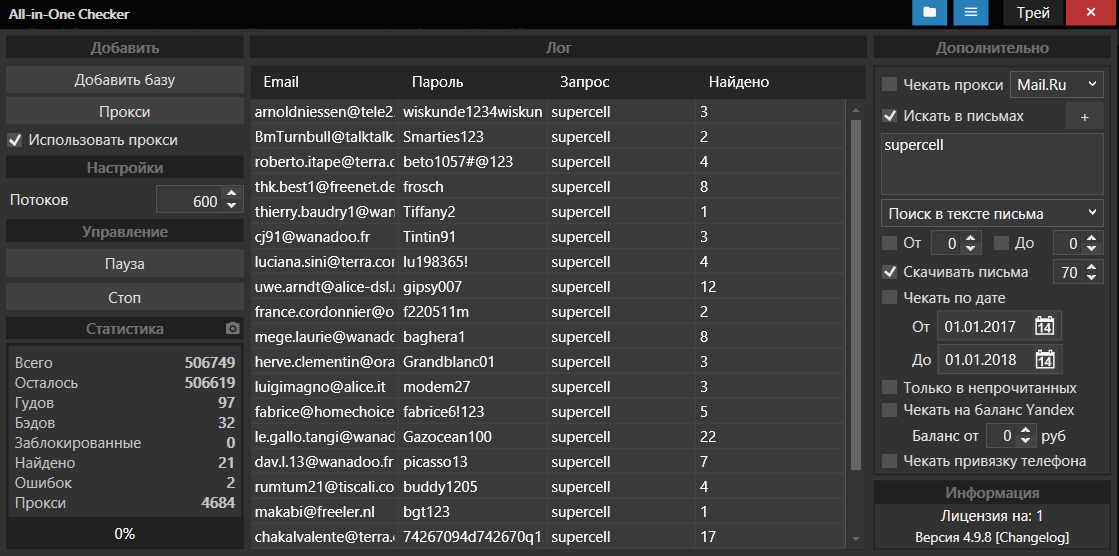Open the Поиск в тексте письма dropdown
The image size is (1119, 556).
point(992,213)
